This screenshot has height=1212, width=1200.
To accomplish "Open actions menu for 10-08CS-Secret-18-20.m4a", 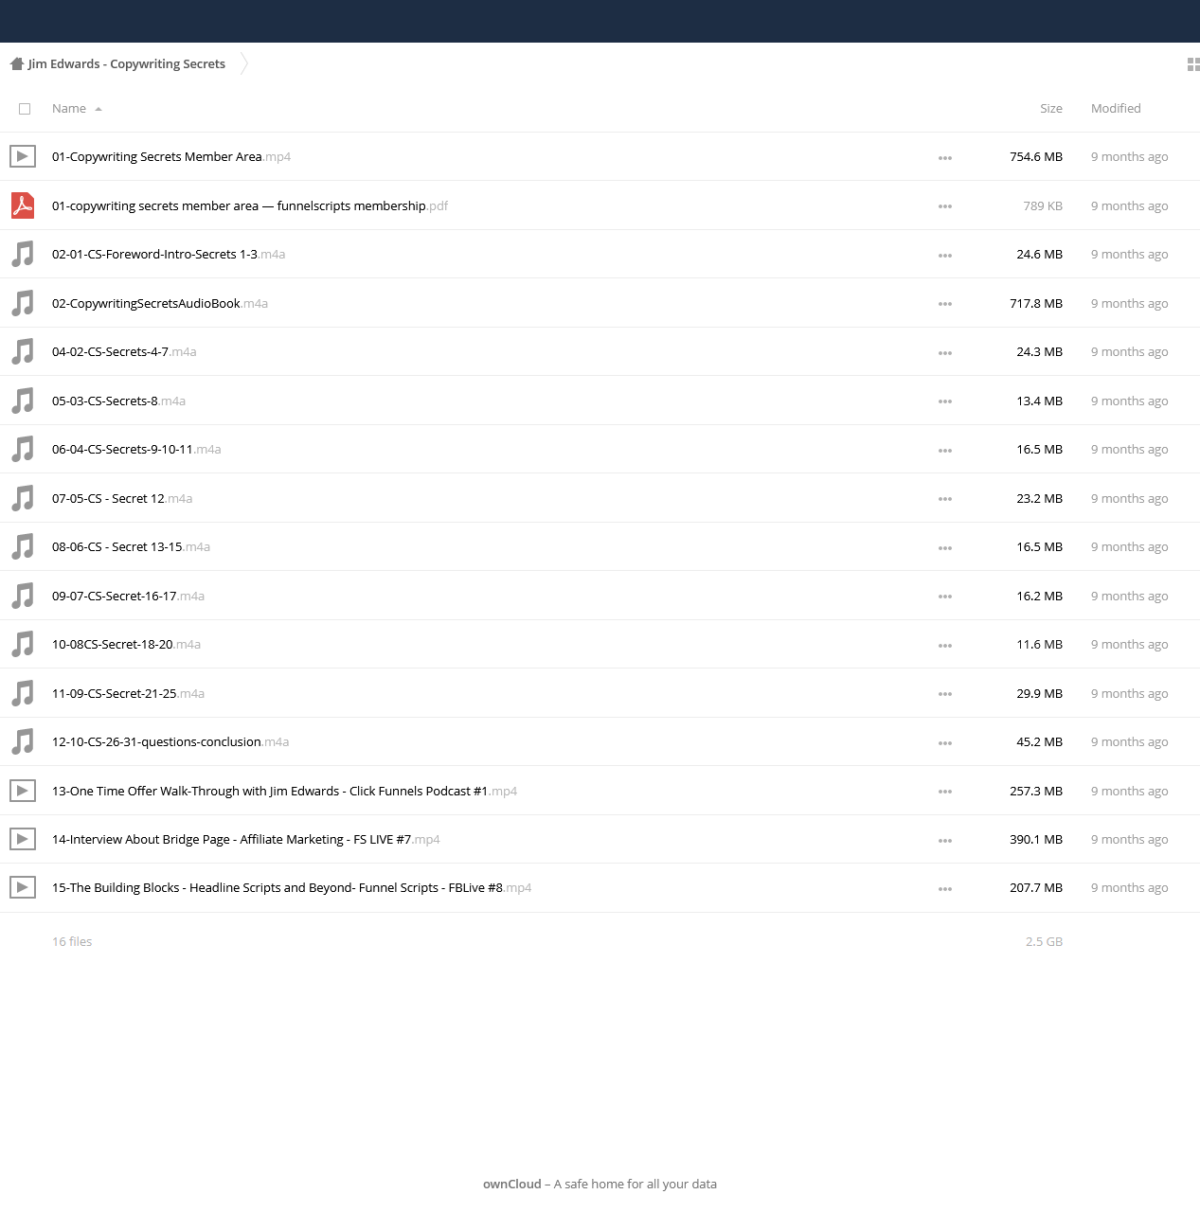I will tap(945, 645).
